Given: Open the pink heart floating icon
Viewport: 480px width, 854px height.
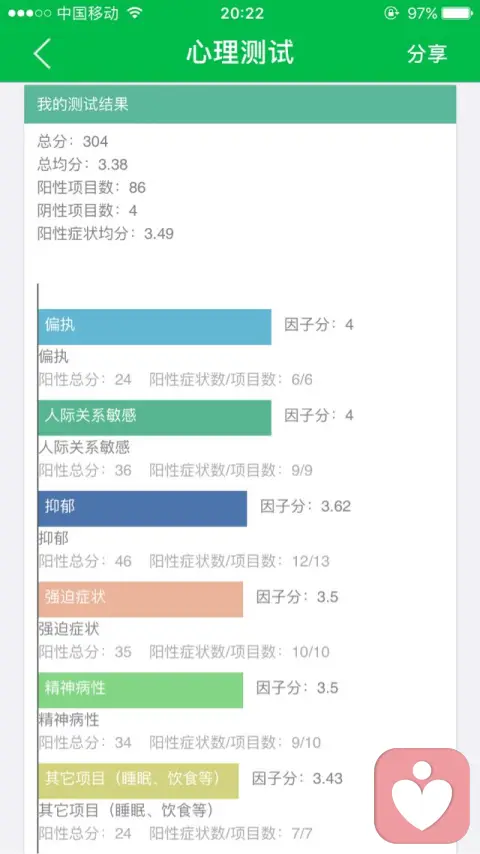Looking at the screenshot, I should [x=422, y=796].
